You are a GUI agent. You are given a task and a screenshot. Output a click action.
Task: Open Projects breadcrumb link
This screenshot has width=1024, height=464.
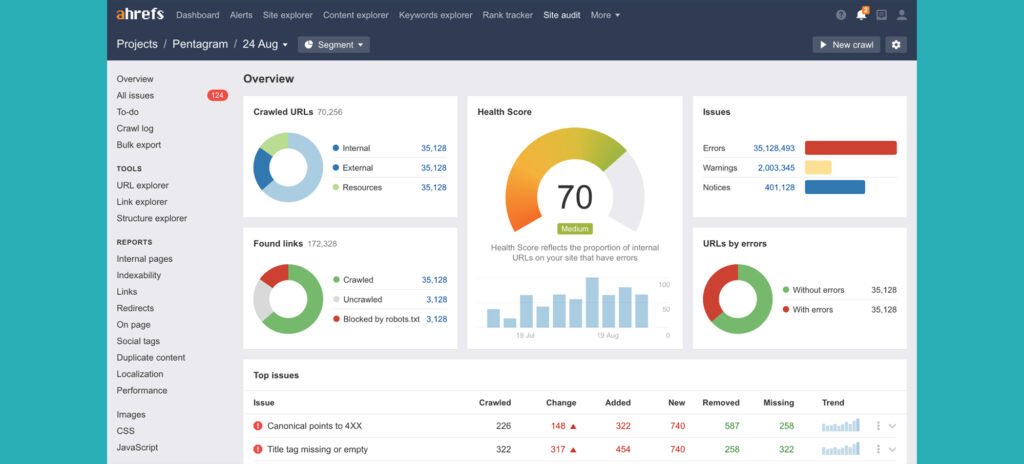pos(137,44)
